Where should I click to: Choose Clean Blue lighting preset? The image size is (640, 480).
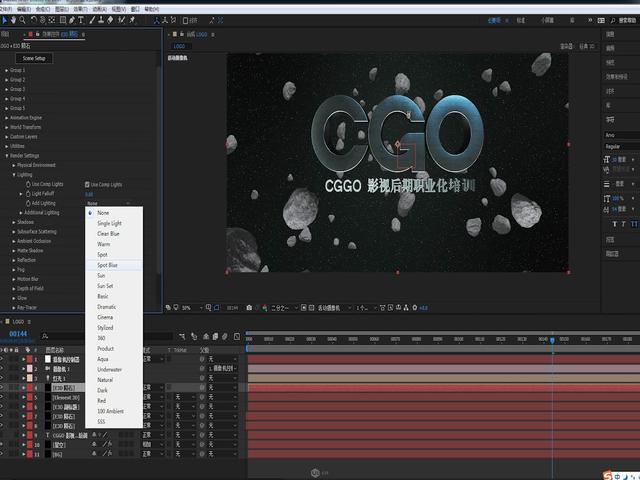(x=114, y=234)
